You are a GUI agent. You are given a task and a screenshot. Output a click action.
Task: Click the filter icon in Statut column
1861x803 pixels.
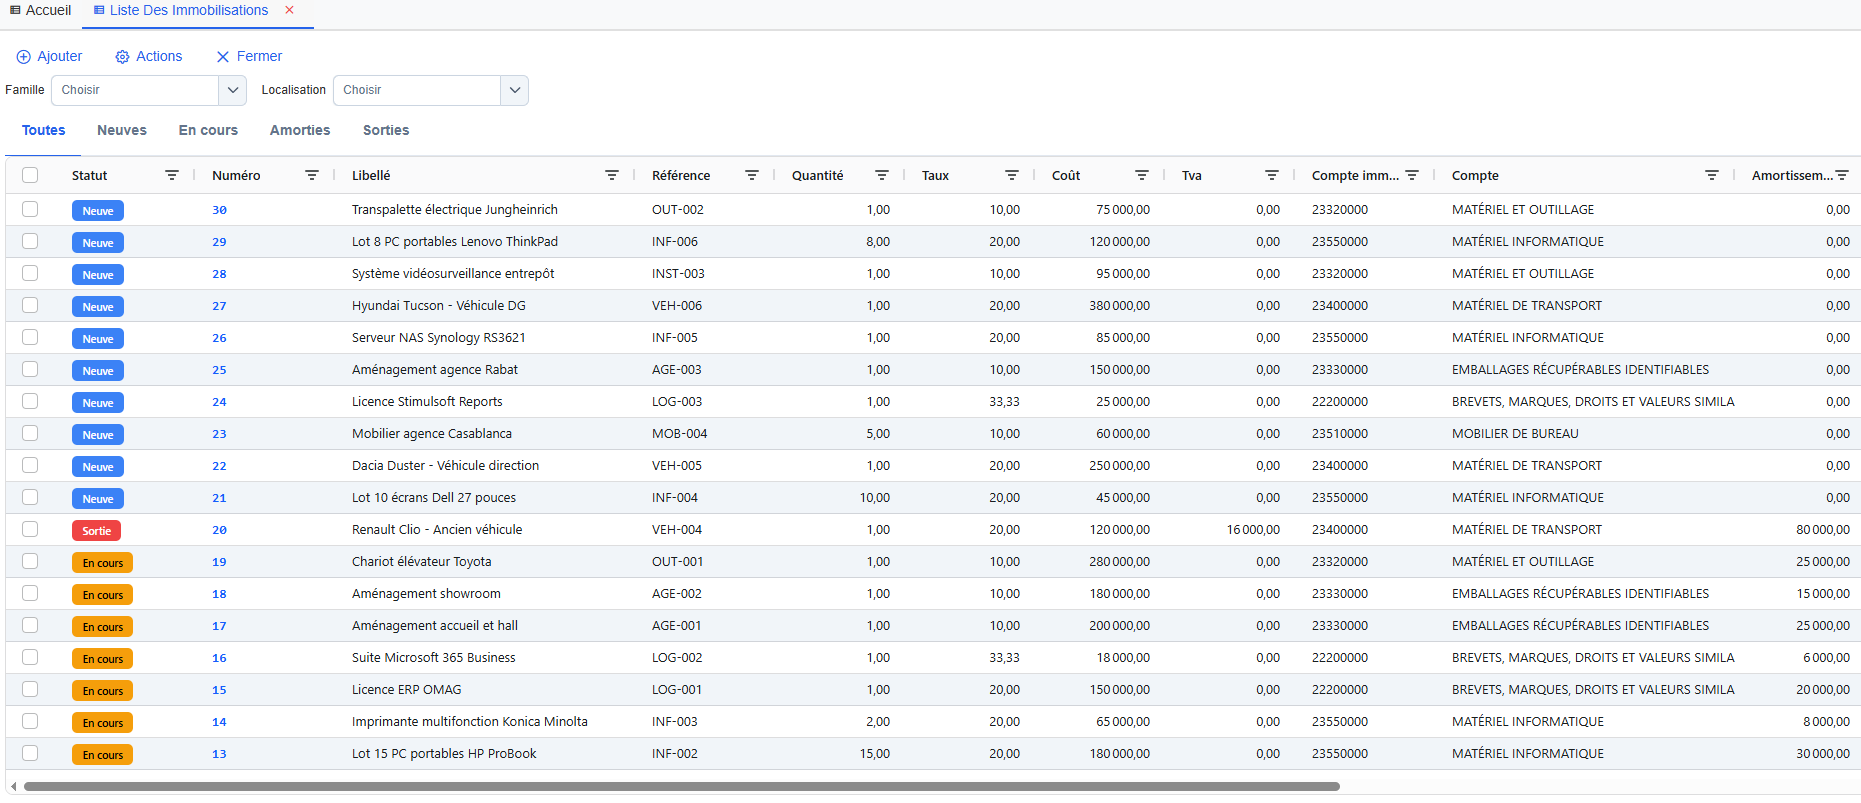coord(172,175)
